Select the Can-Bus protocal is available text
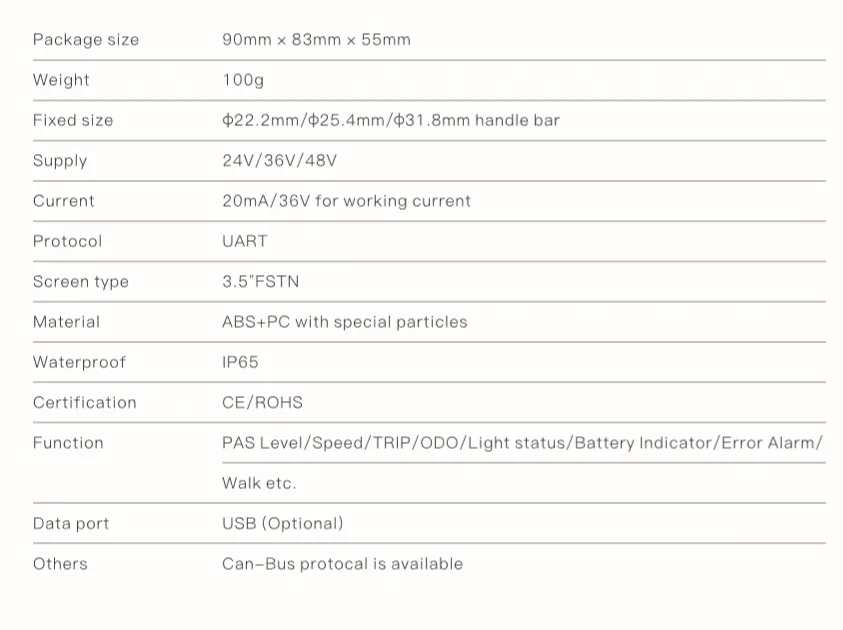The image size is (843, 630). coord(342,564)
